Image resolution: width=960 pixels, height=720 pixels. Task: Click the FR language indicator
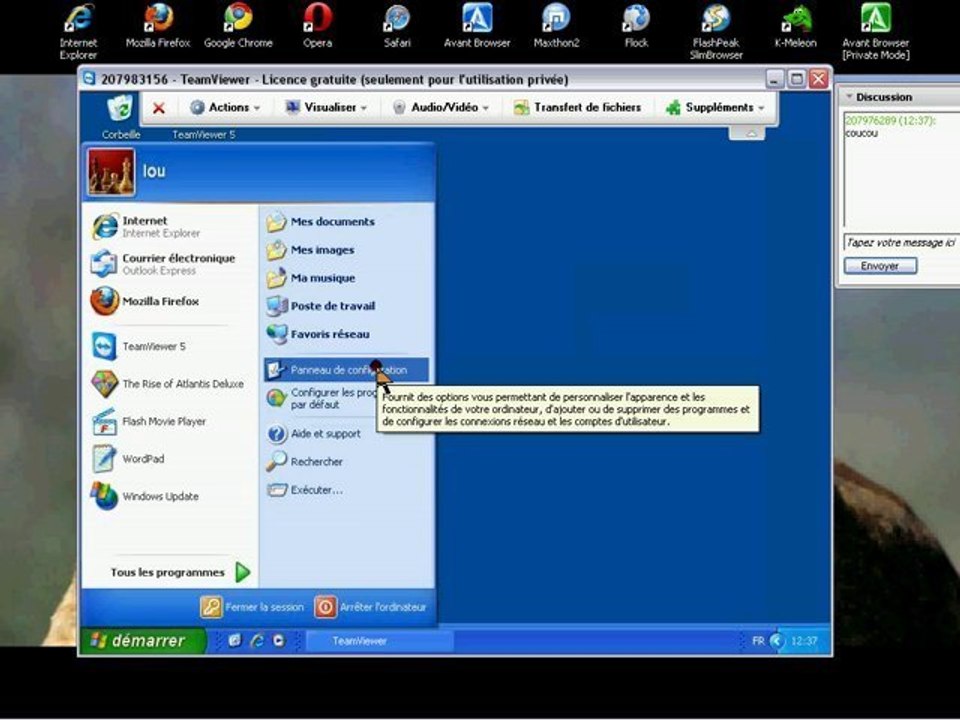coord(758,641)
